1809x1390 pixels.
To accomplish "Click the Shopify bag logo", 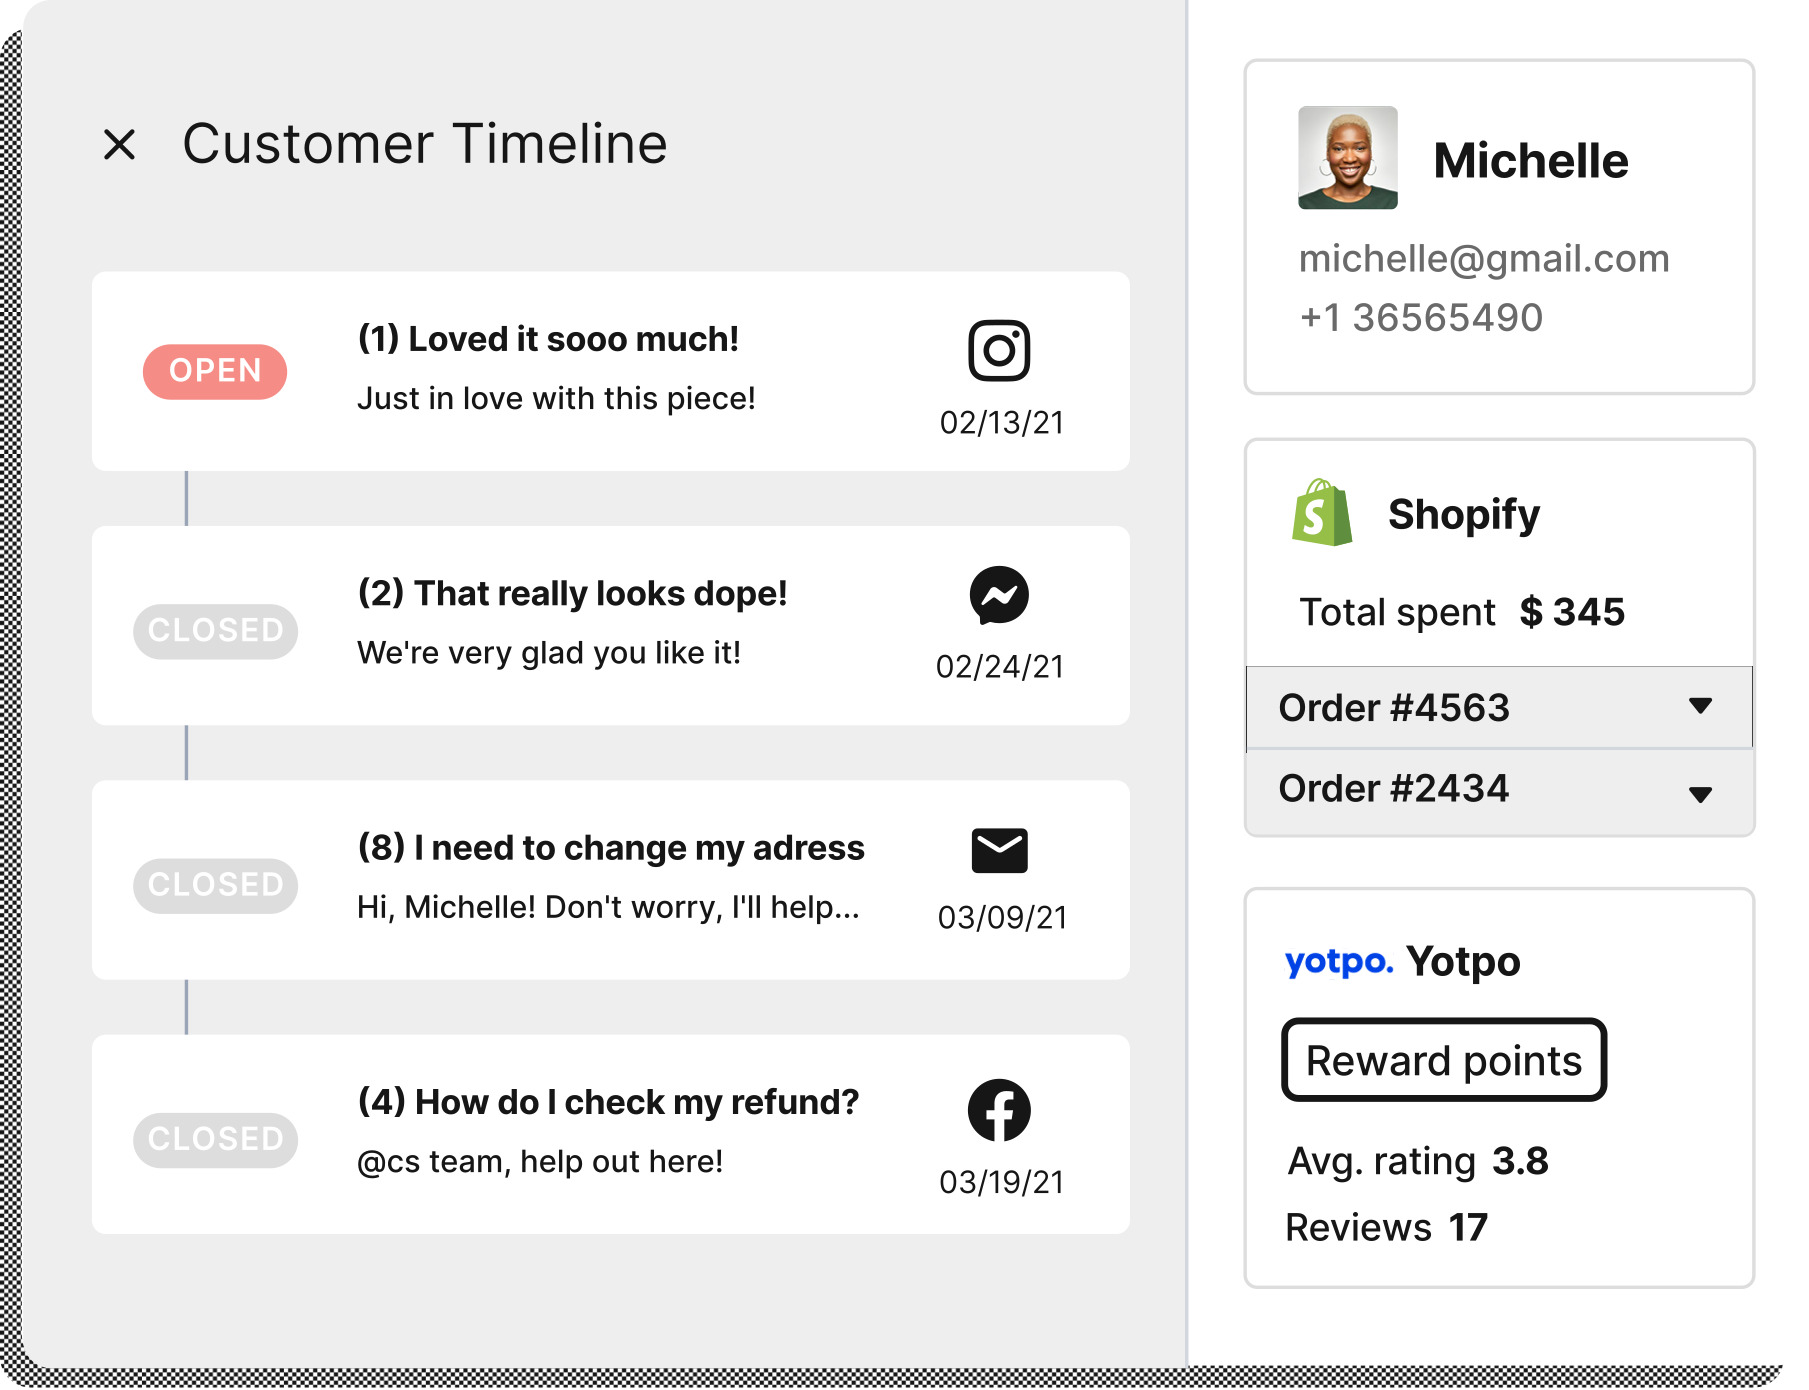I will pyautogui.click(x=1321, y=513).
